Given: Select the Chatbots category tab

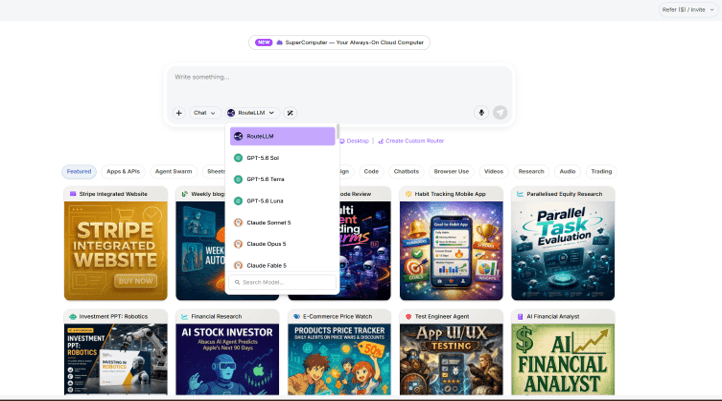Looking at the screenshot, I should [x=406, y=171].
